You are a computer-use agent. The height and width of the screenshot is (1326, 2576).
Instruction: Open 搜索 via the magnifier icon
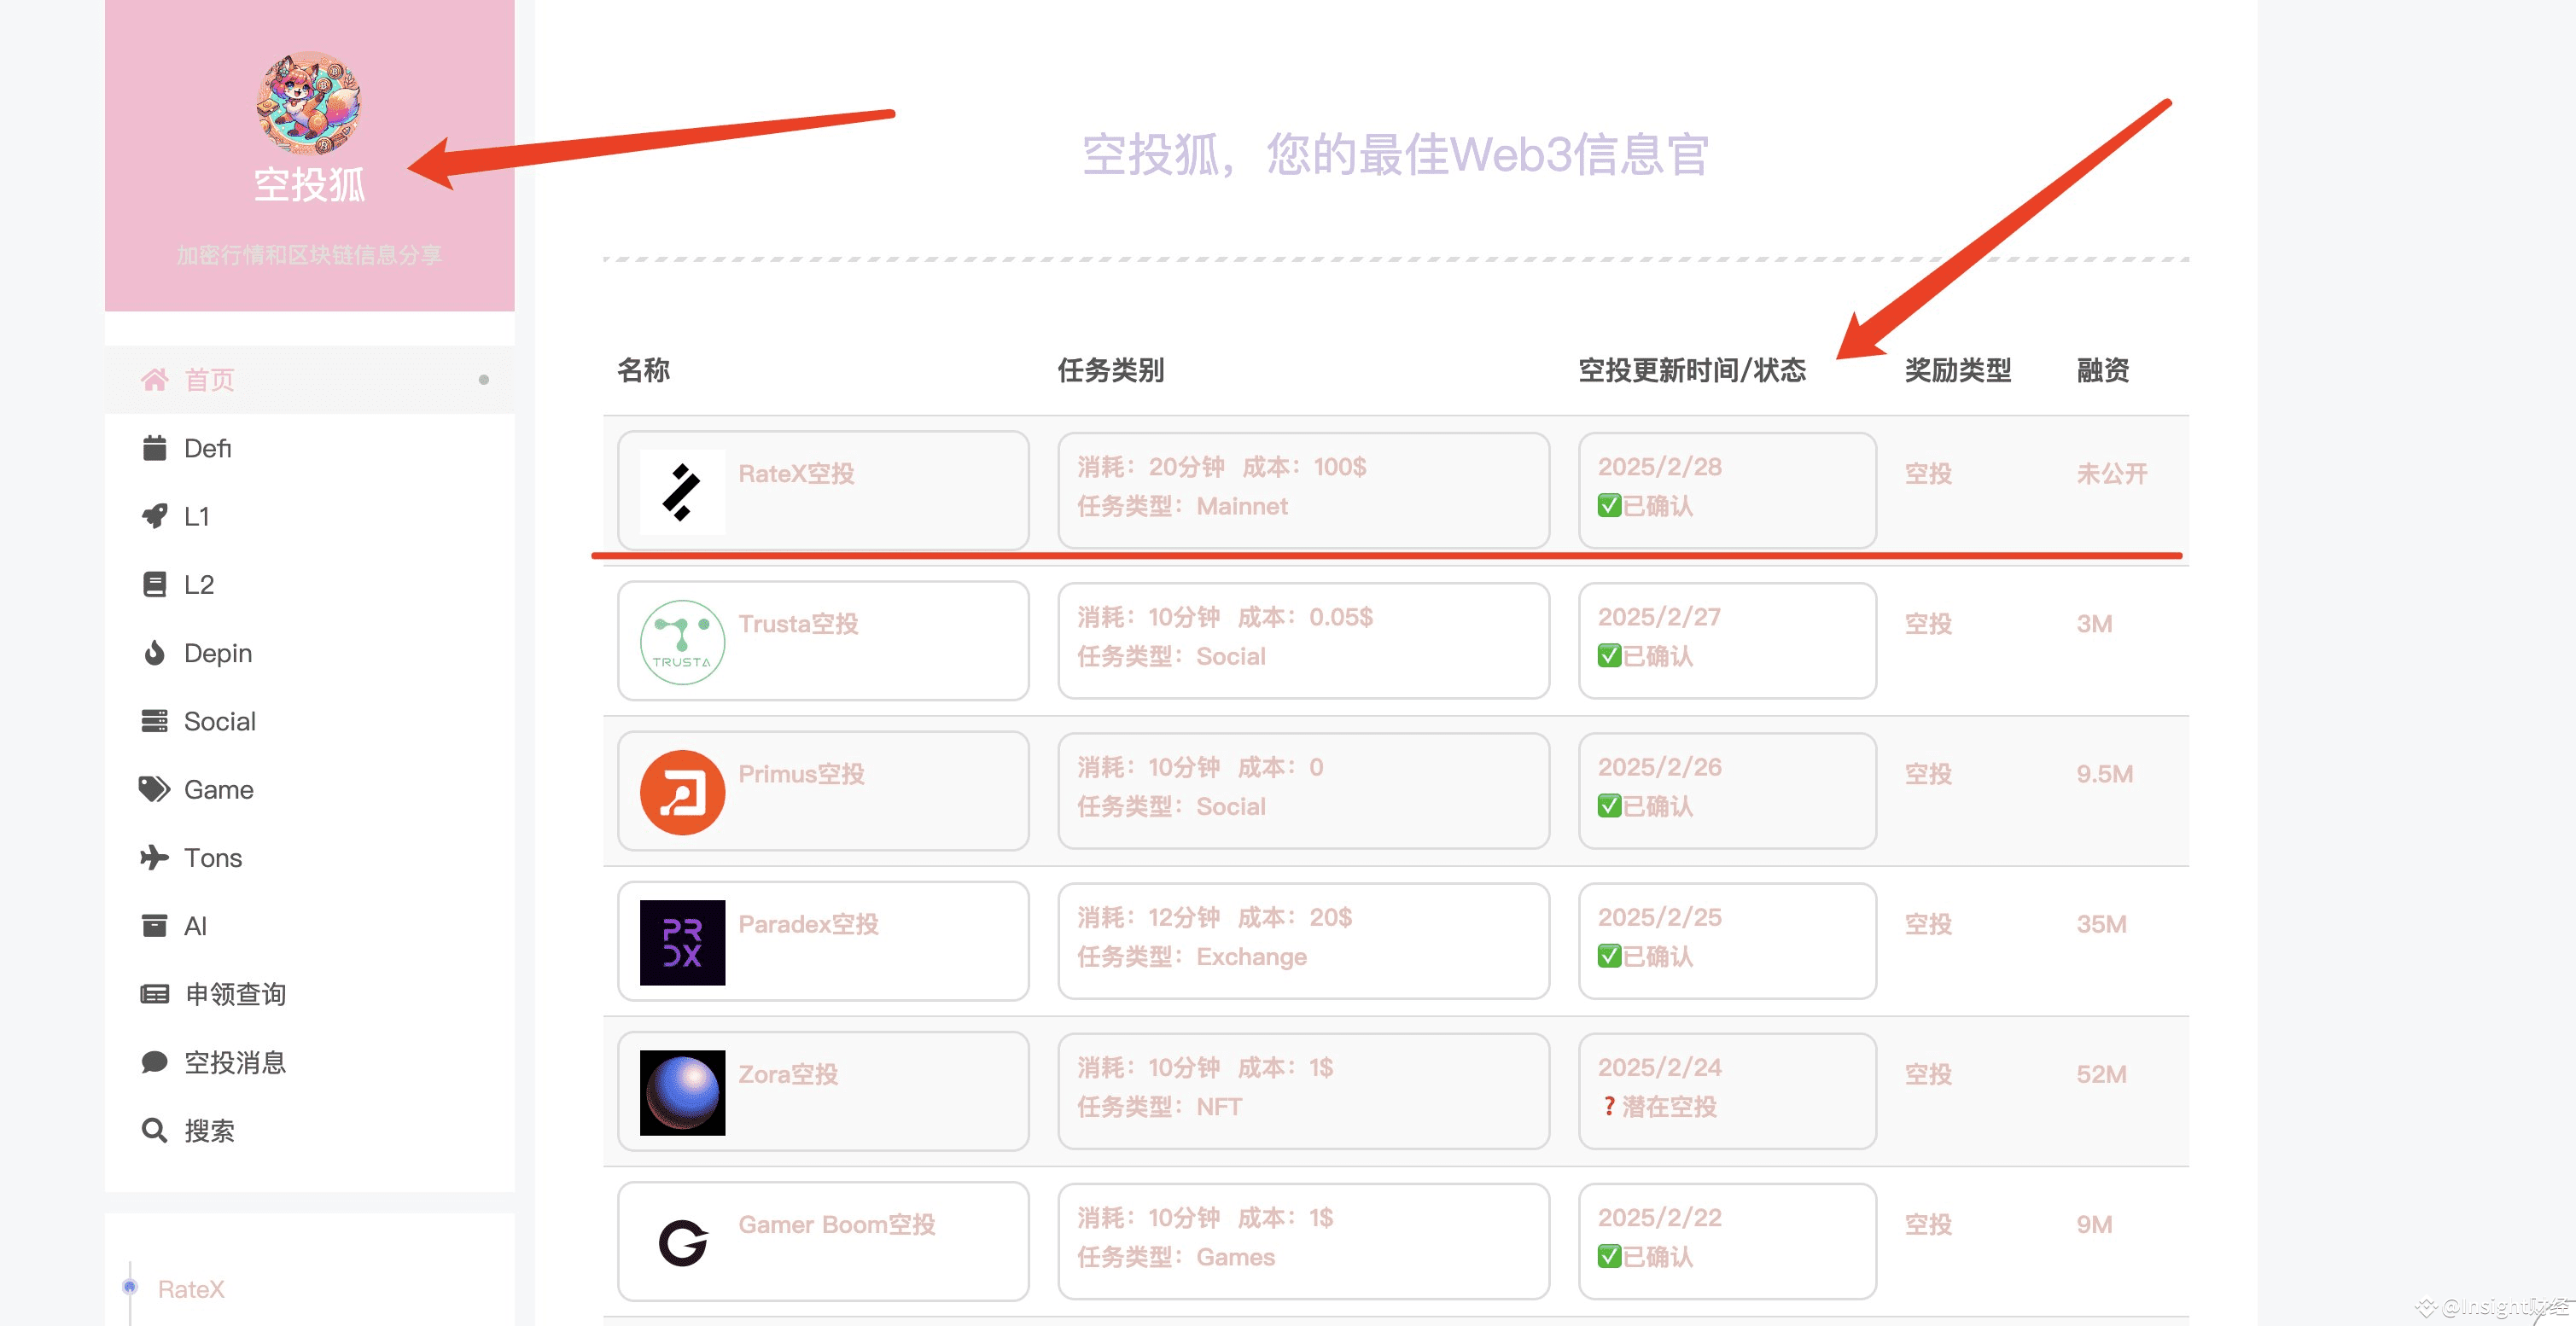pos(154,1131)
